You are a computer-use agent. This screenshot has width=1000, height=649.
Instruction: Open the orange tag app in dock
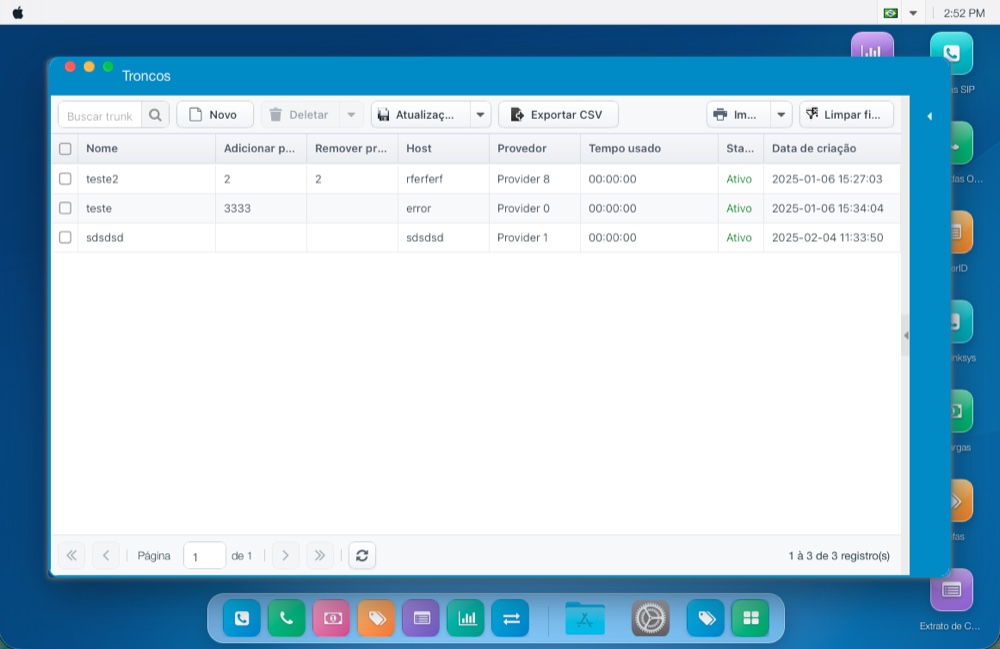pyautogui.click(x=376, y=618)
